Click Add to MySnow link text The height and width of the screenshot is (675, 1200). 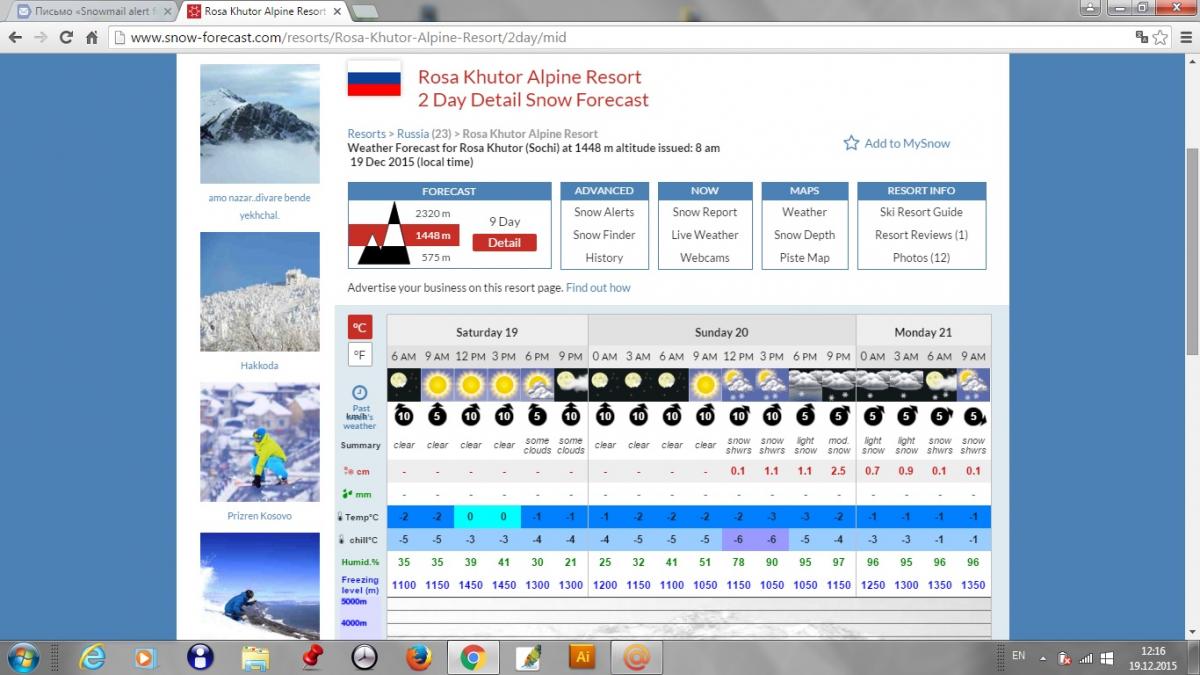[x=907, y=143]
